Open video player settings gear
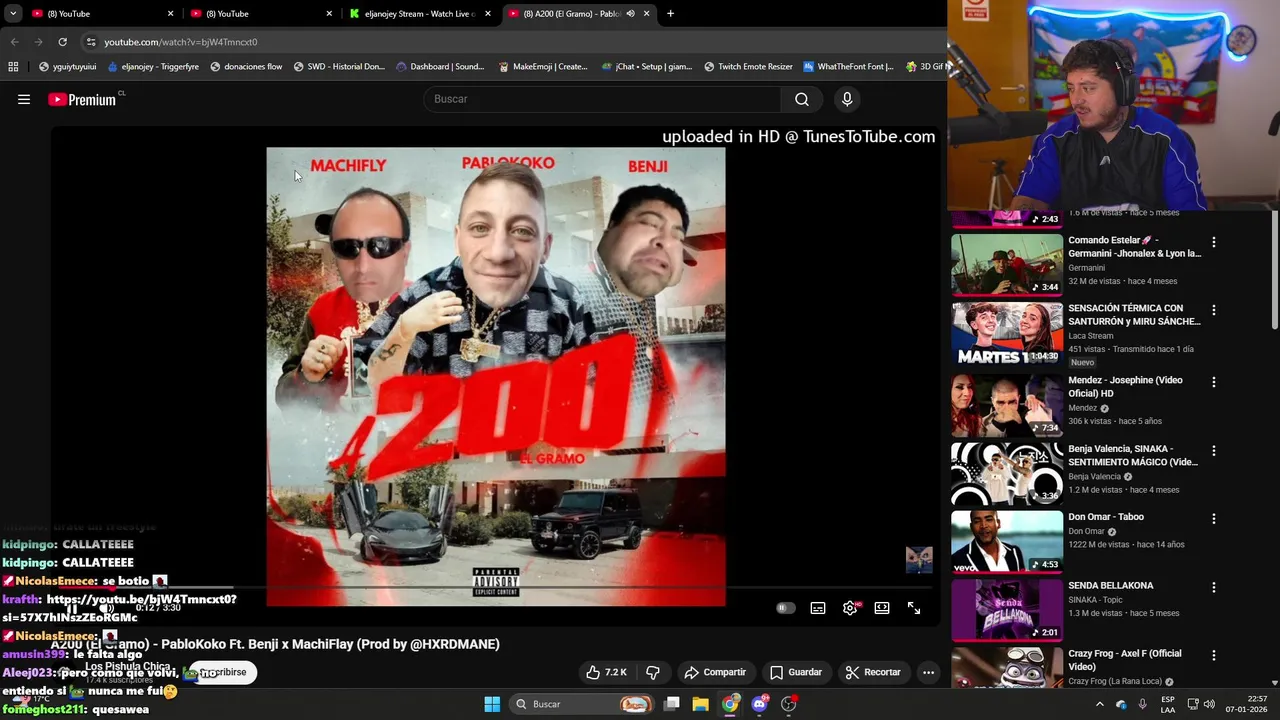The height and width of the screenshot is (720, 1280). (x=850, y=608)
